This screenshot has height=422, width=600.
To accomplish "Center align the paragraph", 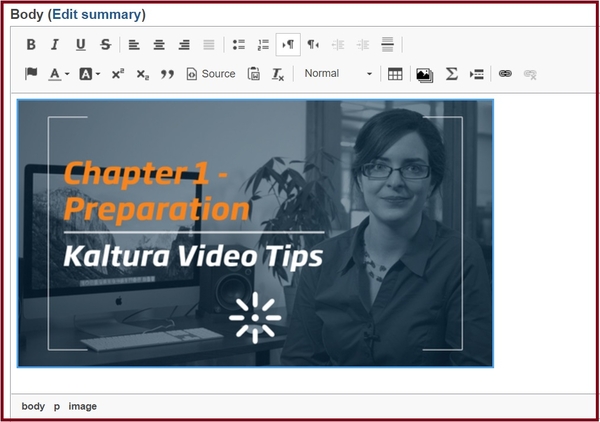I will pyautogui.click(x=159, y=45).
